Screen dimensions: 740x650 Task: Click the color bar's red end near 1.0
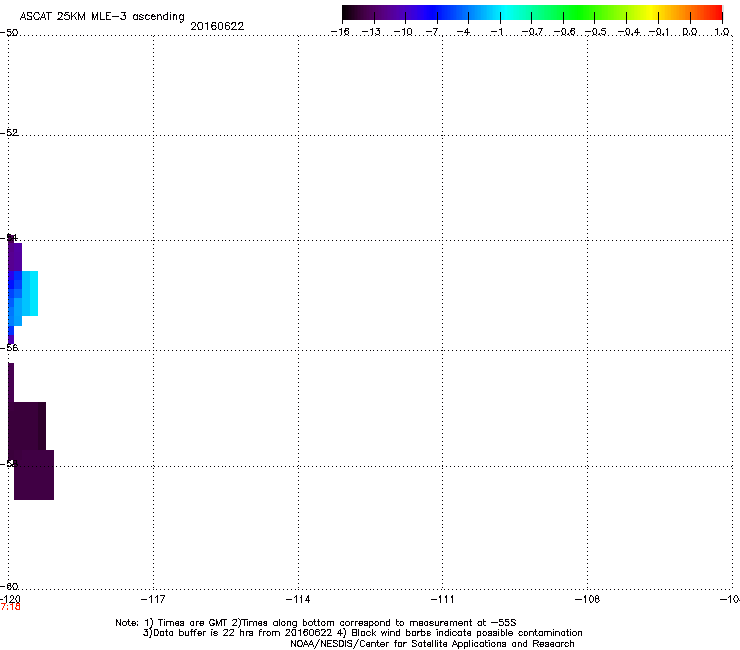tap(716, 12)
